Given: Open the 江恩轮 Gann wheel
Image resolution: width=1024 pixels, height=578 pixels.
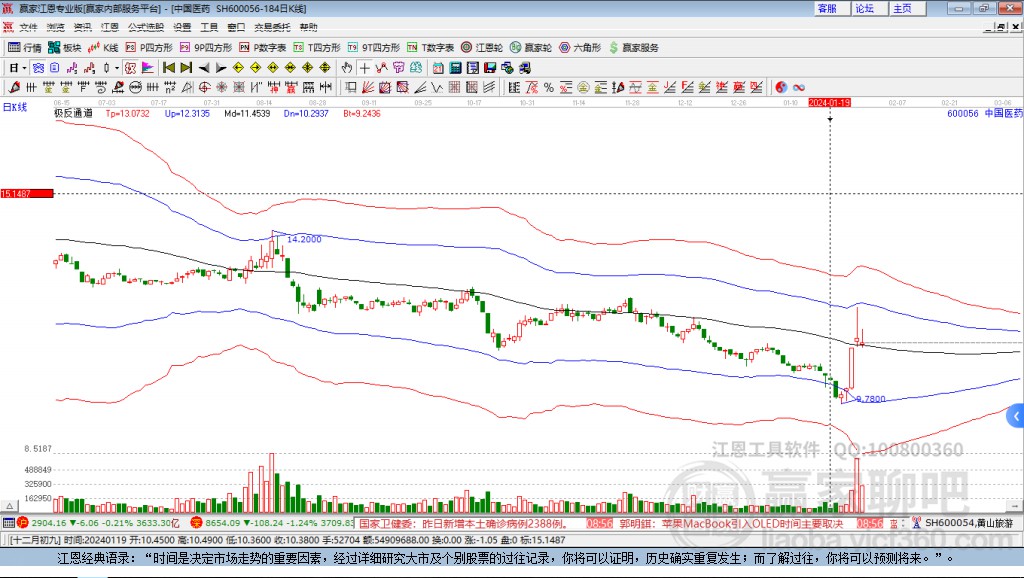Looking at the screenshot, I should click(x=482, y=47).
